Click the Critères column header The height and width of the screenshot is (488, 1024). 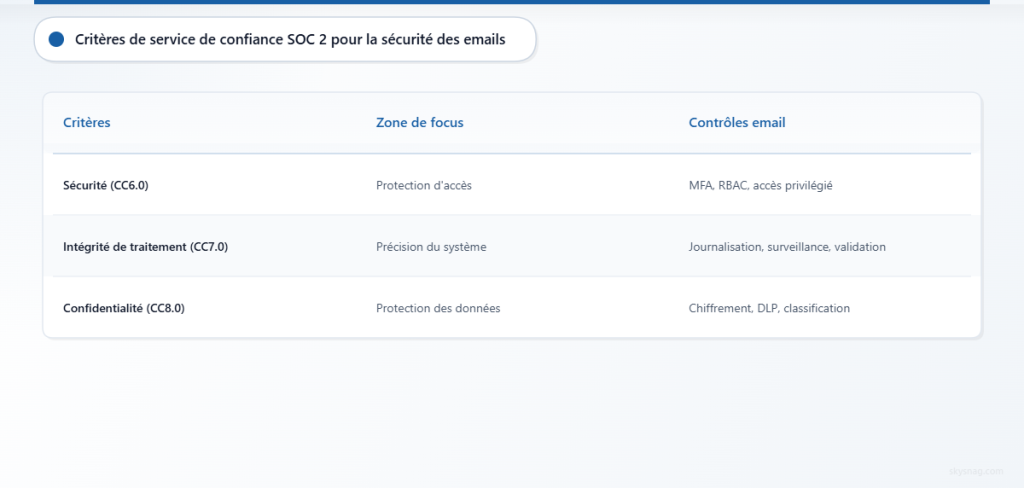click(87, 122)
